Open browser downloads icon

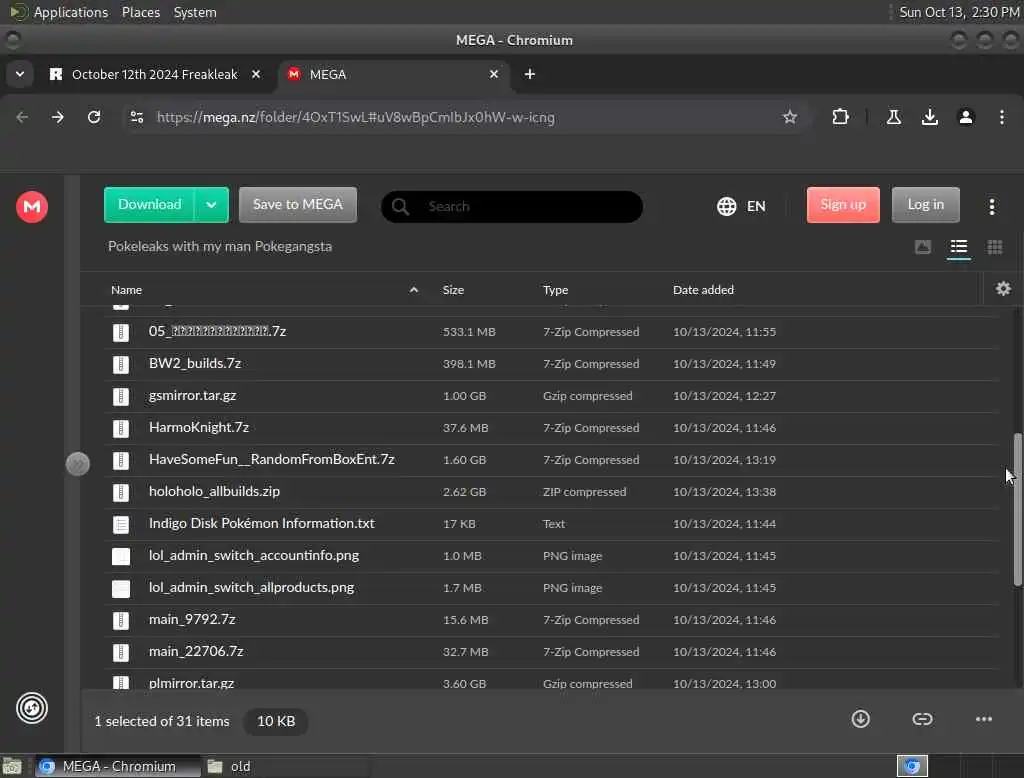click(x=929, y=117)
